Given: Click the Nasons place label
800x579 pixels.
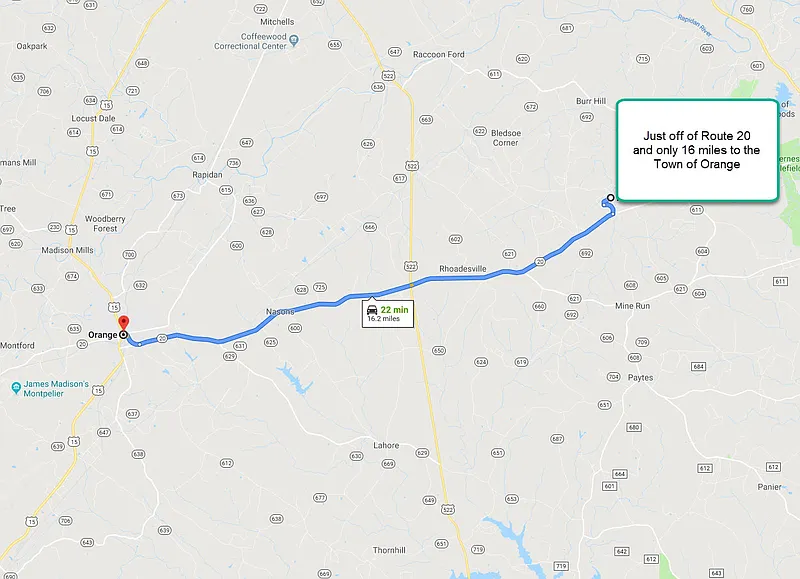Looking at the screenshot, I should (x=280, y=312).
